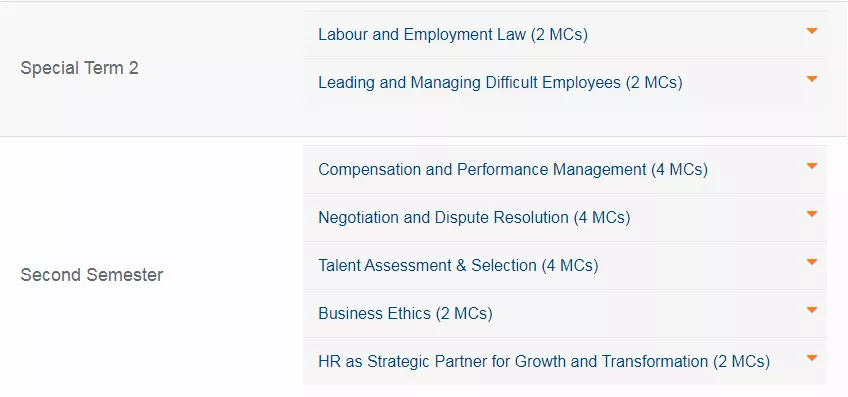Click the (4 MCs) text after Talent Assessment & Selection

click(570, 266)
